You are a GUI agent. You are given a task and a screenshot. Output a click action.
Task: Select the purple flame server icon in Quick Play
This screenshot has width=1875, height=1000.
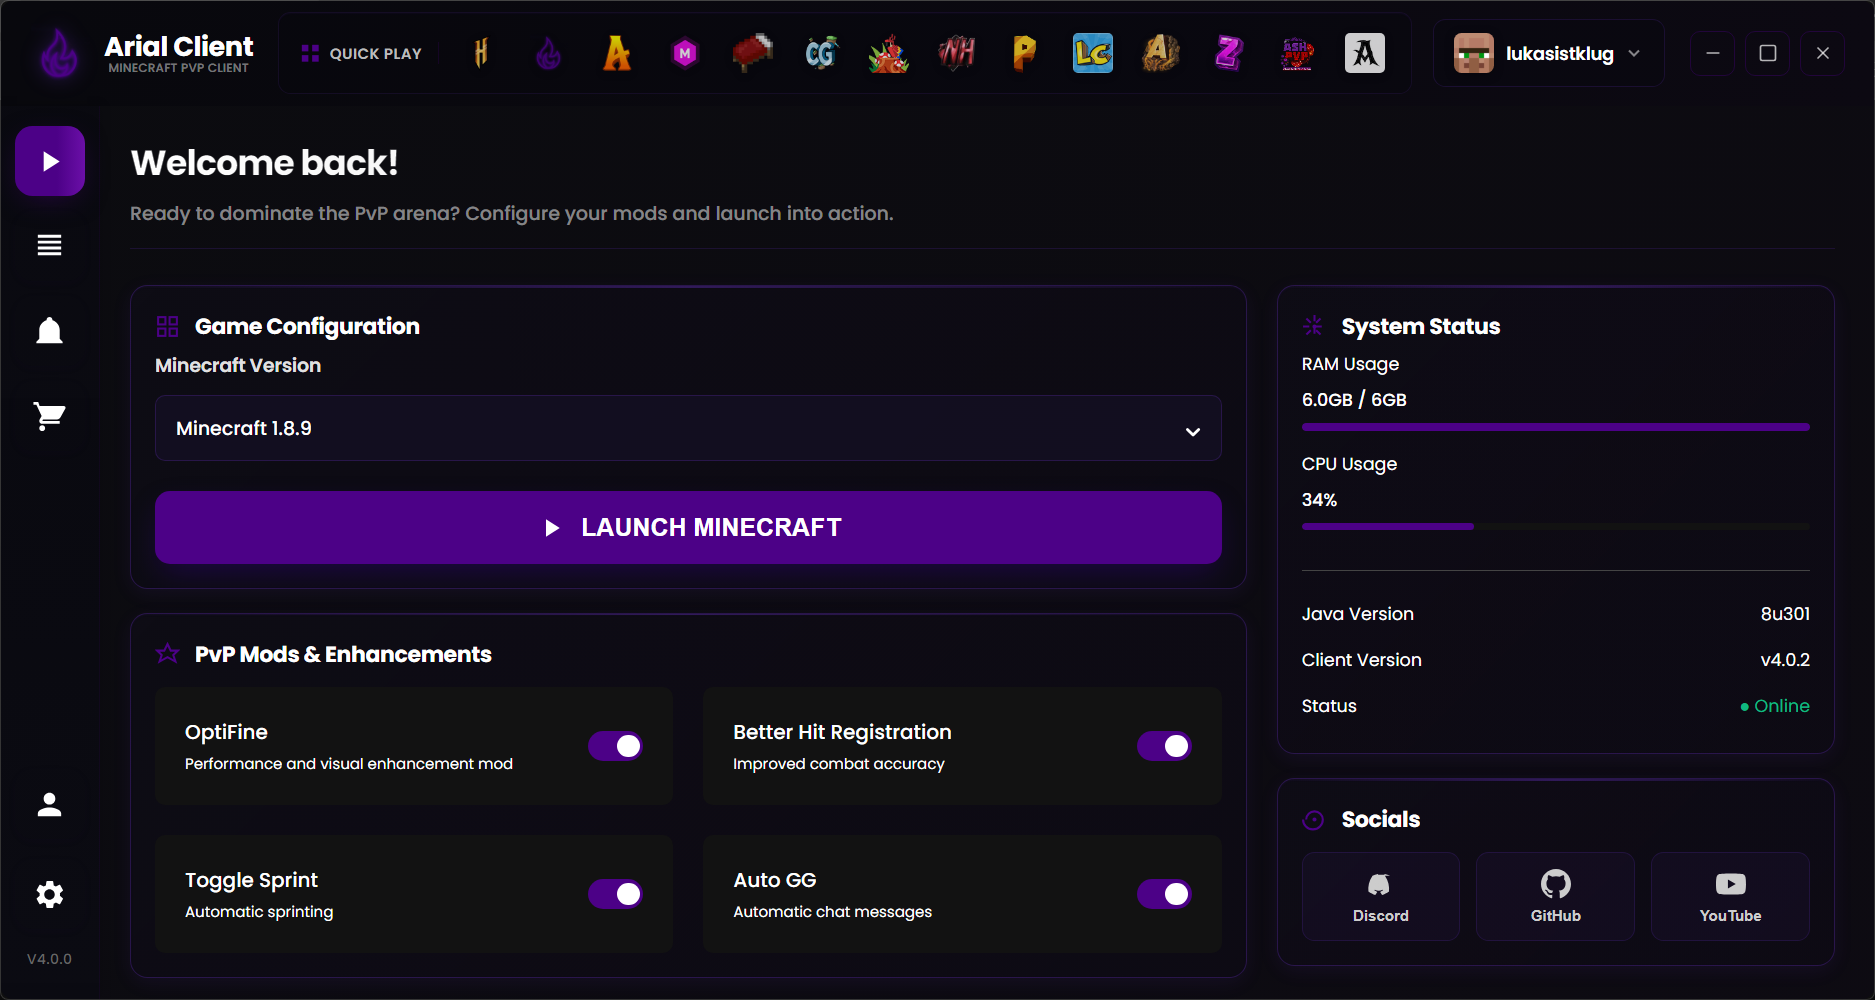[x=549, y=53]
